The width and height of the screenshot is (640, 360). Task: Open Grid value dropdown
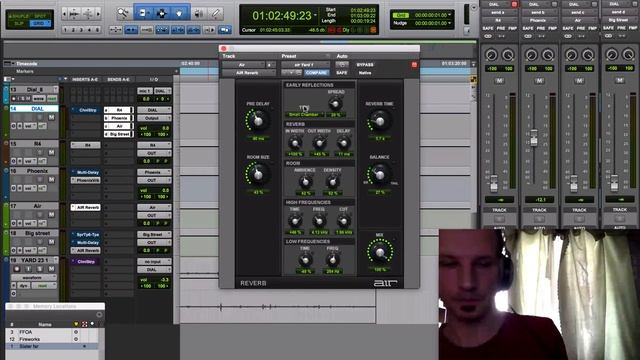tap(449, 15)
